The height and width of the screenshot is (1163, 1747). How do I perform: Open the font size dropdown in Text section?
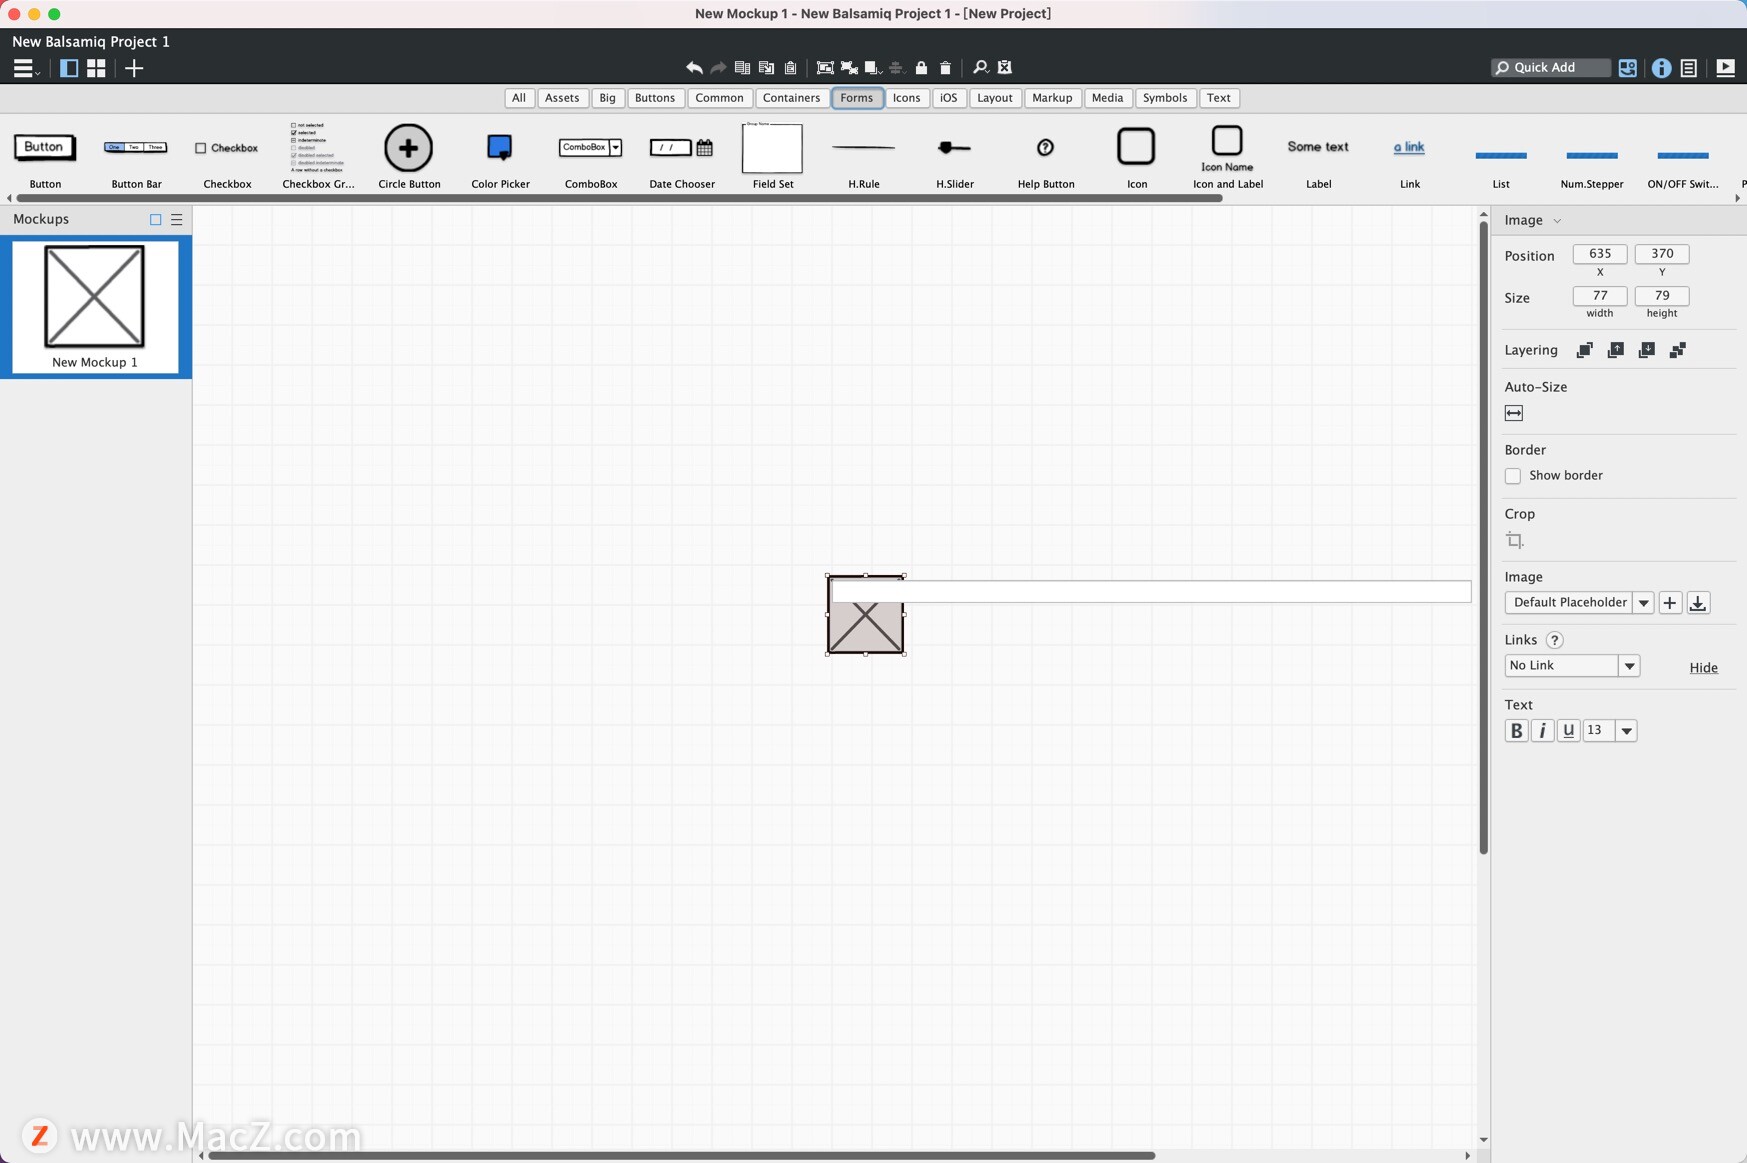(1624, 730)
